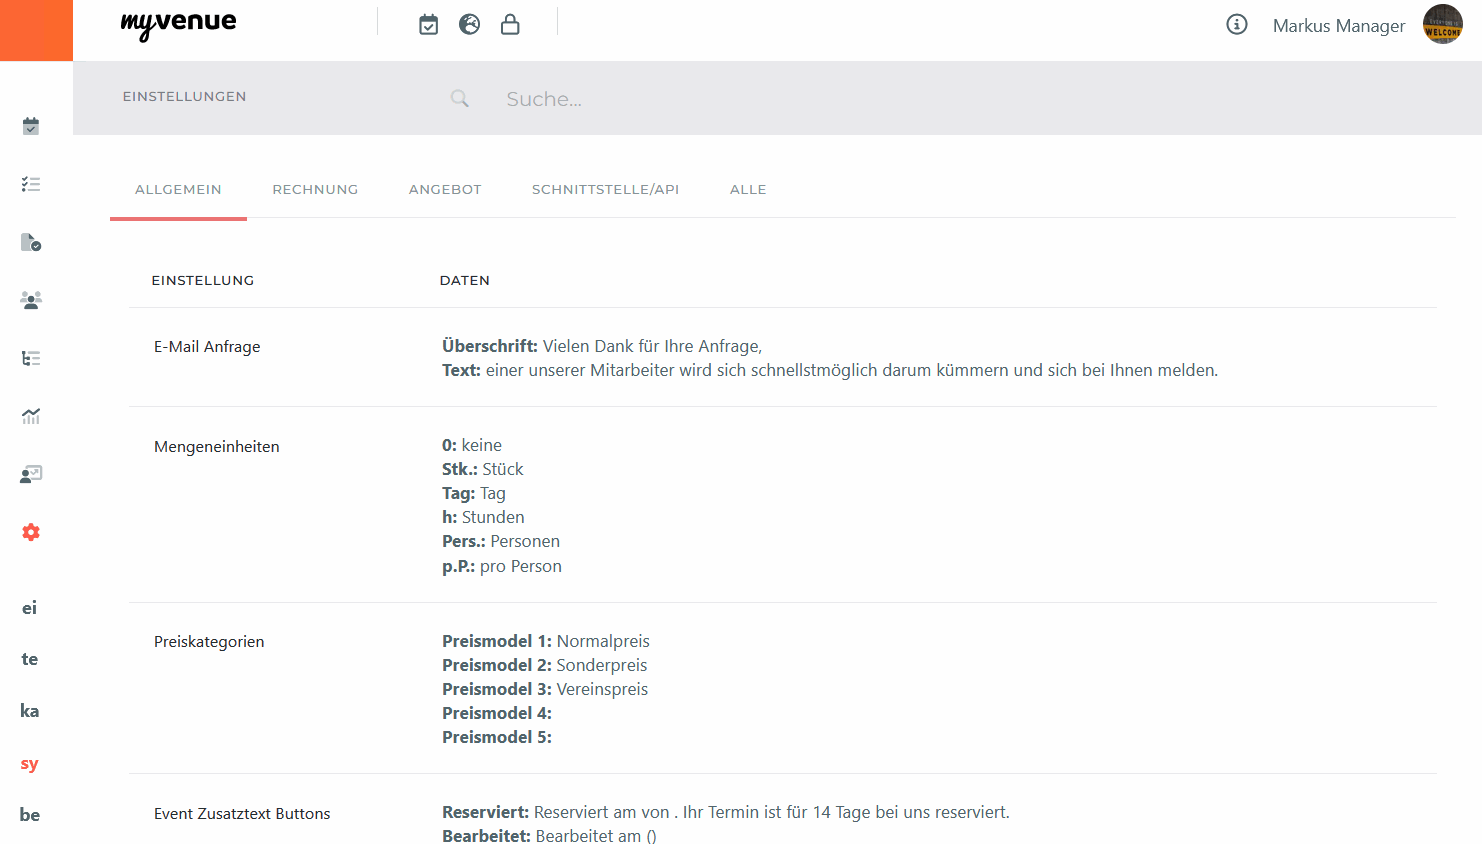Click the Markus Manager profile avatar
Viewport: 1482px width, 844px height.
(x=1442, y=25)
